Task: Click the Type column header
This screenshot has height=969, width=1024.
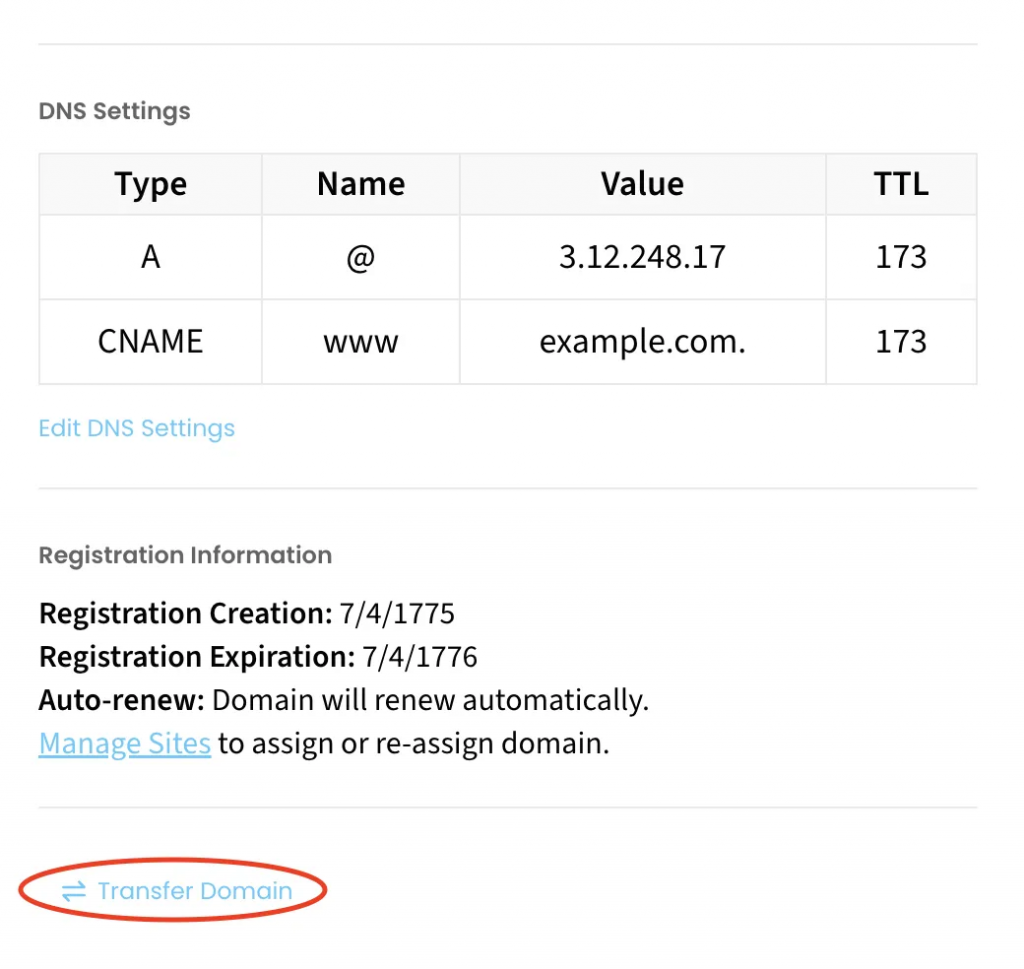Action: point(150,184)
